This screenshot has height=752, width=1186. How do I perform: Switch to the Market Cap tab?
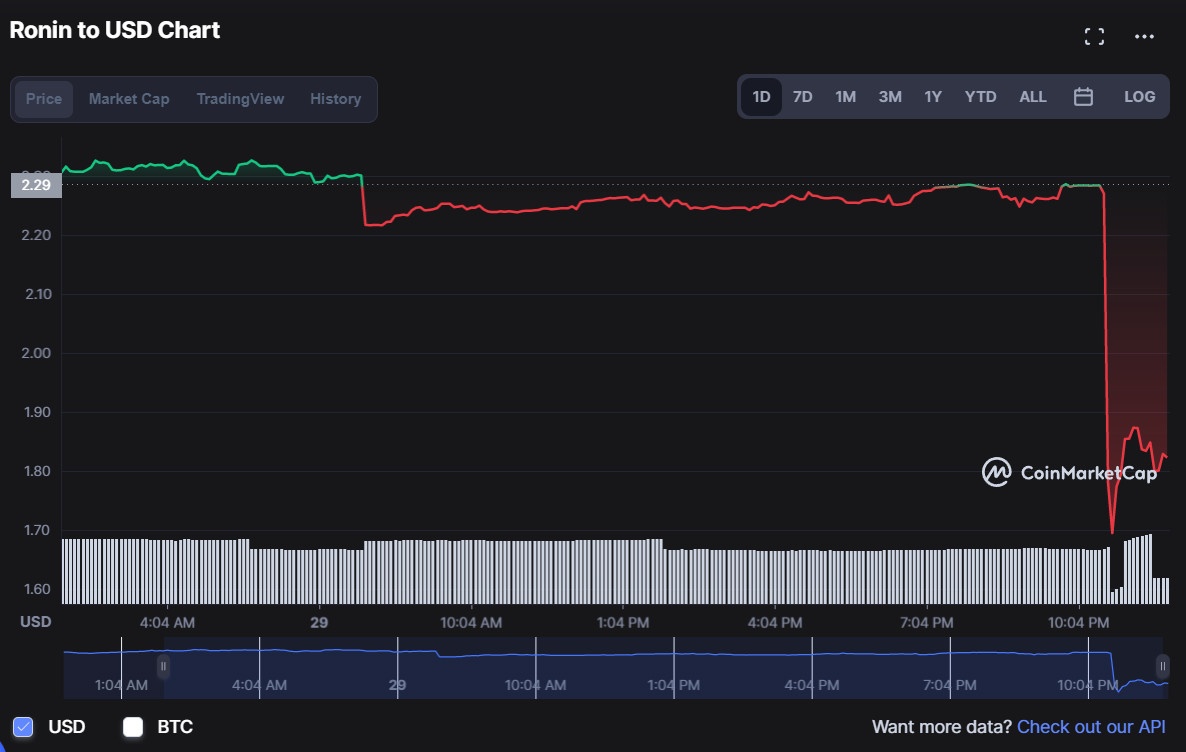coord(129,99)
